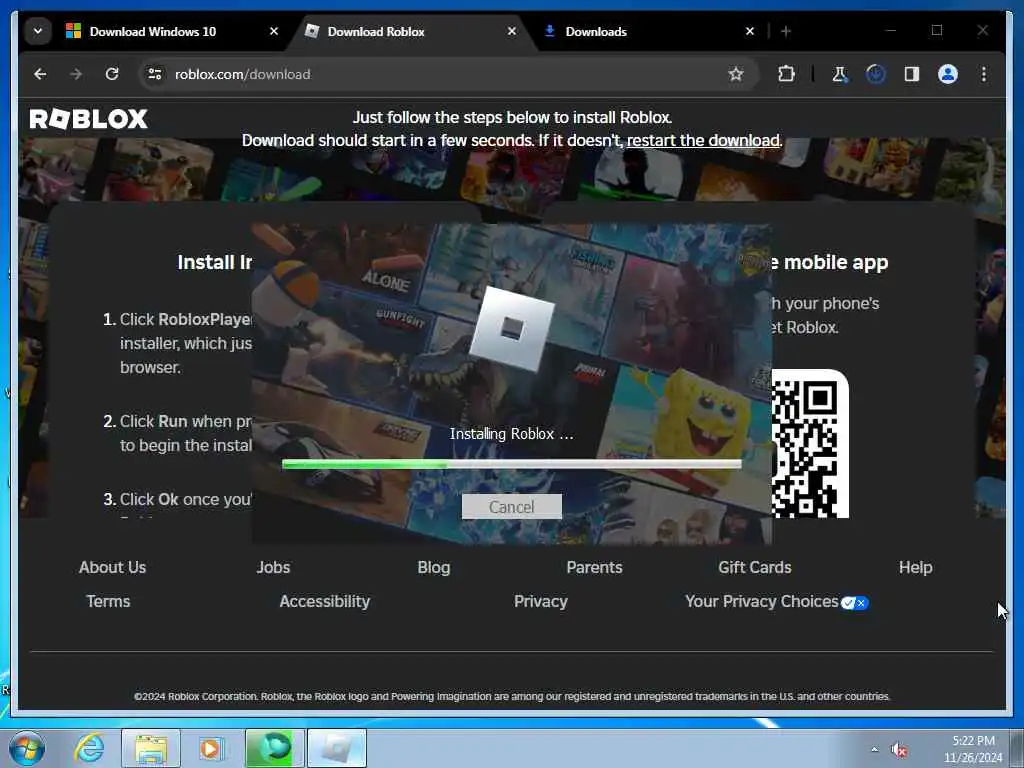The image size is (1024, 768).
Task: Open Windows Media Player from taskbar
Action: pyautogui.click(x=212, y=748)
